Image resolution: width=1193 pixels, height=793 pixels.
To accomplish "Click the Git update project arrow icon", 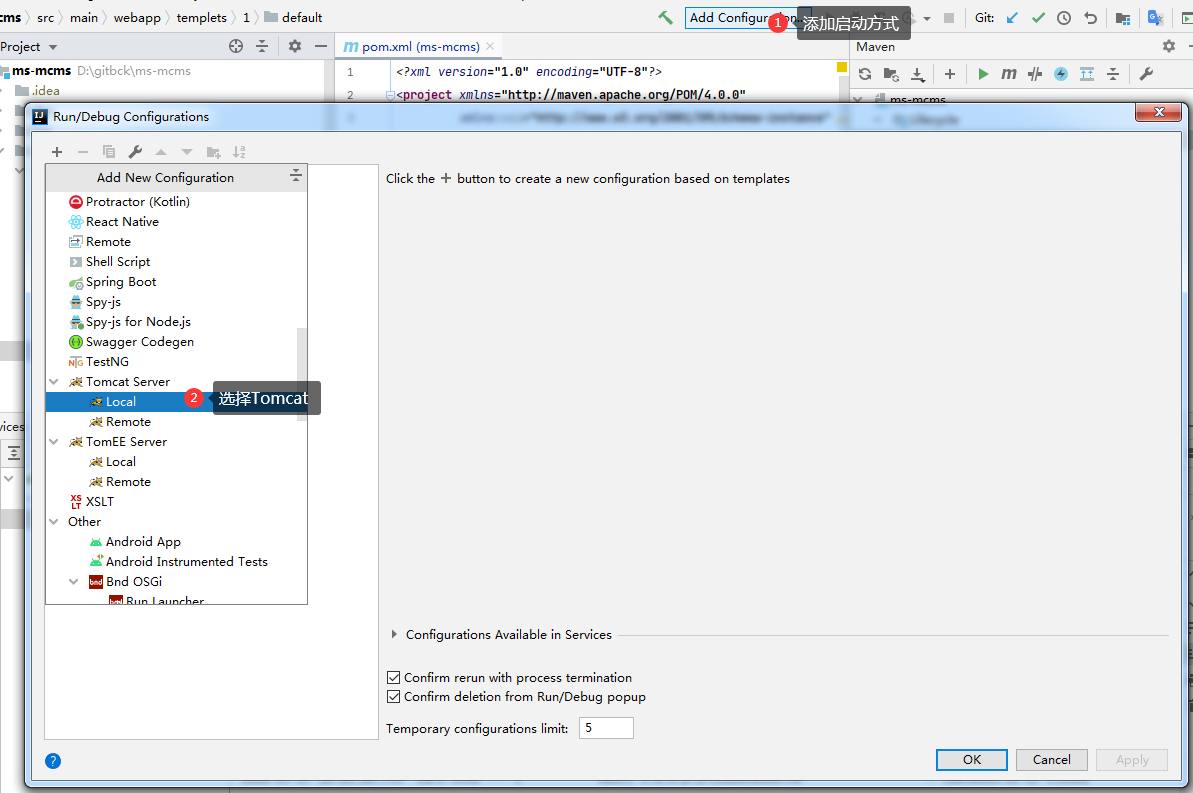I will [1012, 18].
